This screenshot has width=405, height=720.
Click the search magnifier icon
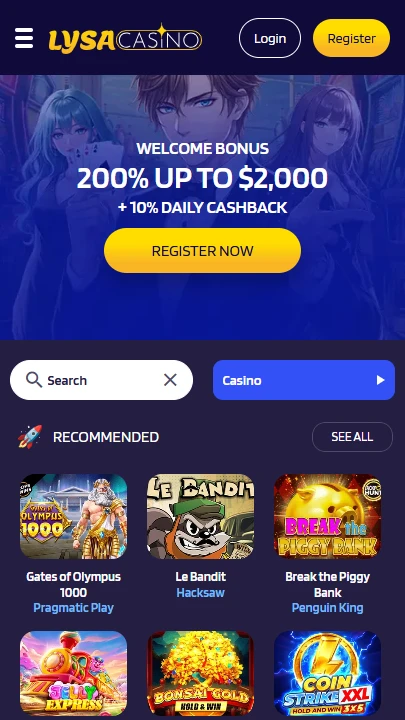pyautogui.click(x=34, y=380)
